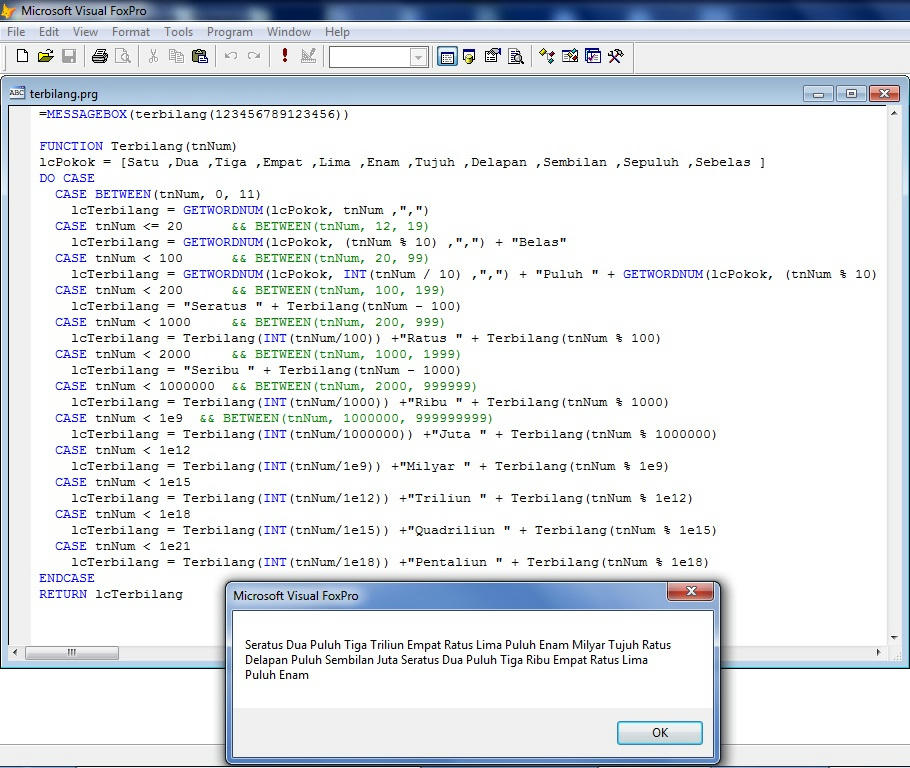910x768 pixels.
Task: Click the editor's horizontal scrollbar thumb
Action: [x=72, y=652]
